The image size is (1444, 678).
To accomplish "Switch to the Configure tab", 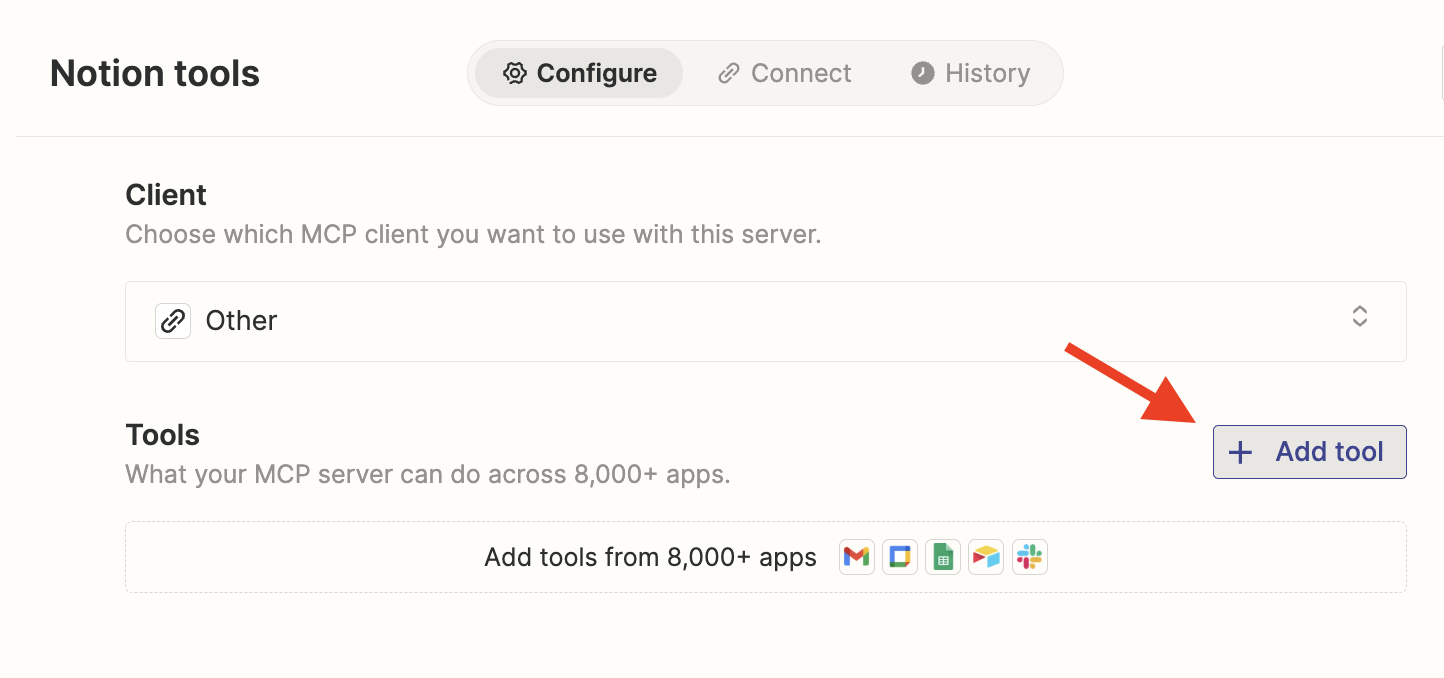I will click(x=579, y=73).
